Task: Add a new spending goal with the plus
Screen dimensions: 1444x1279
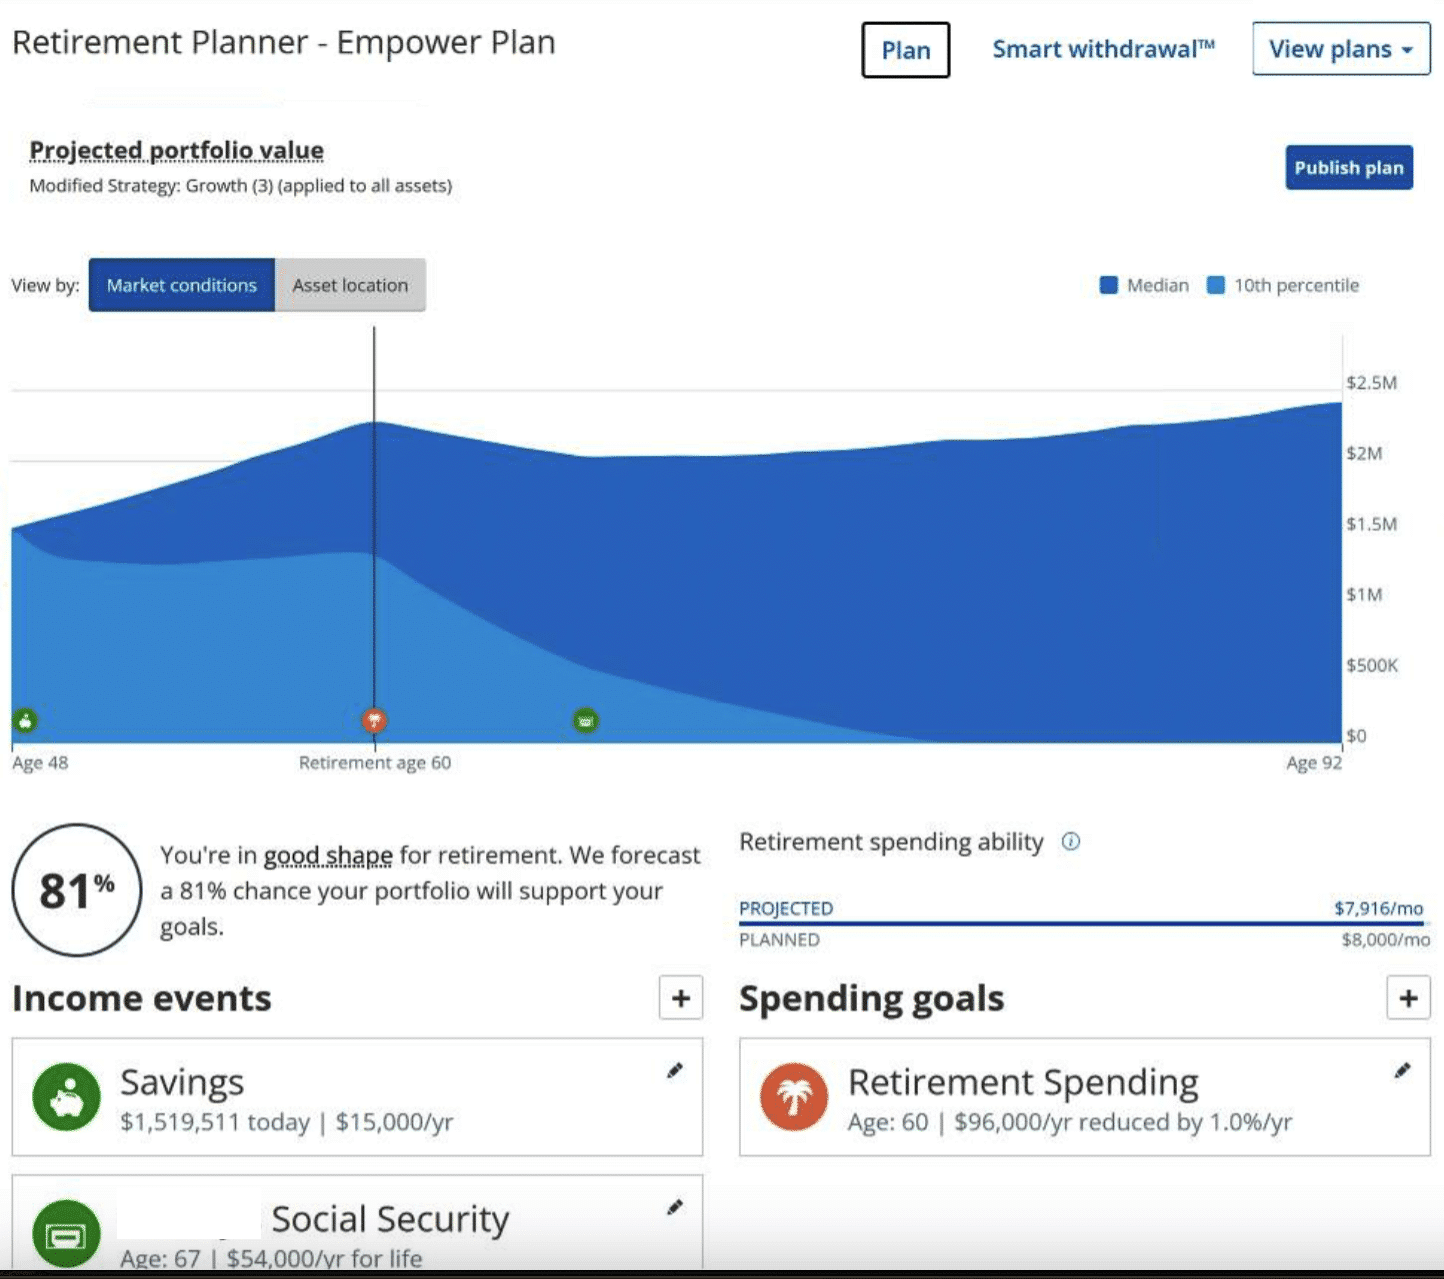Action: coord(1408,998)
